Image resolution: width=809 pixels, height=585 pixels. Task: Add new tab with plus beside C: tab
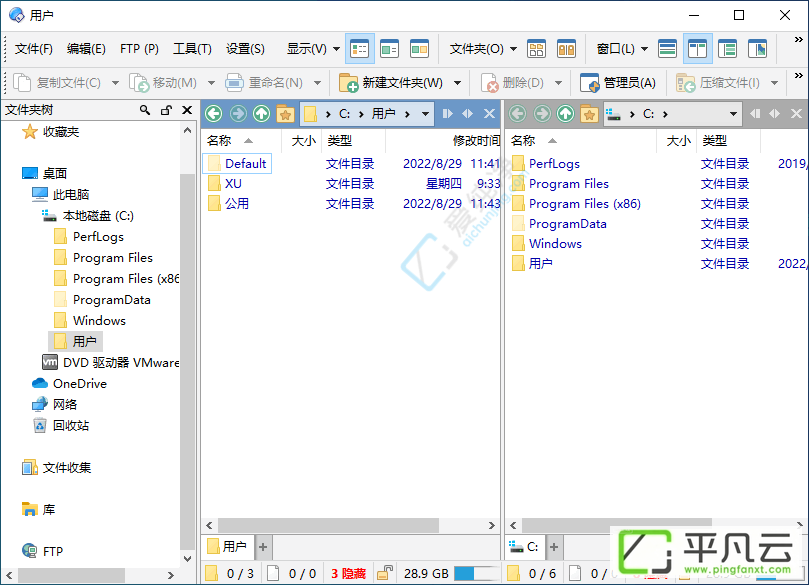pyautogui.click(x=554, y=547)
